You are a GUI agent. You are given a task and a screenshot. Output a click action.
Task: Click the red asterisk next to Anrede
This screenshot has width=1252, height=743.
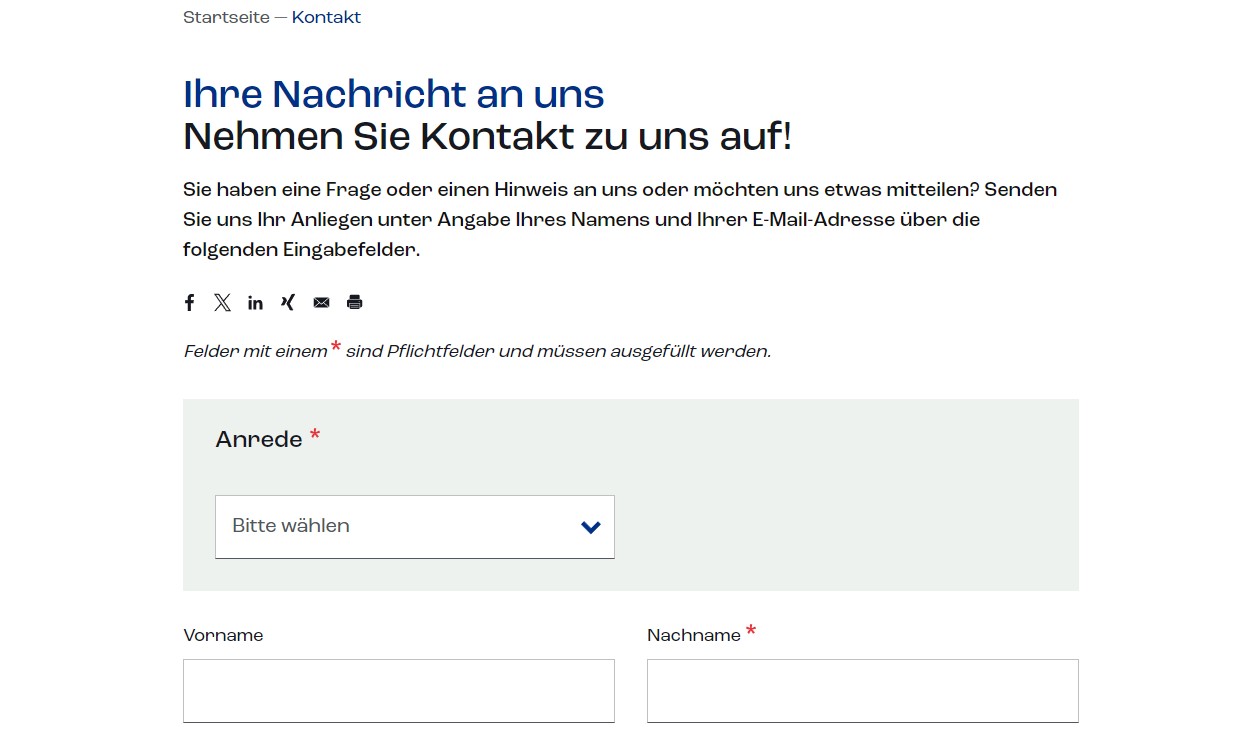click(x=314, y=434)
